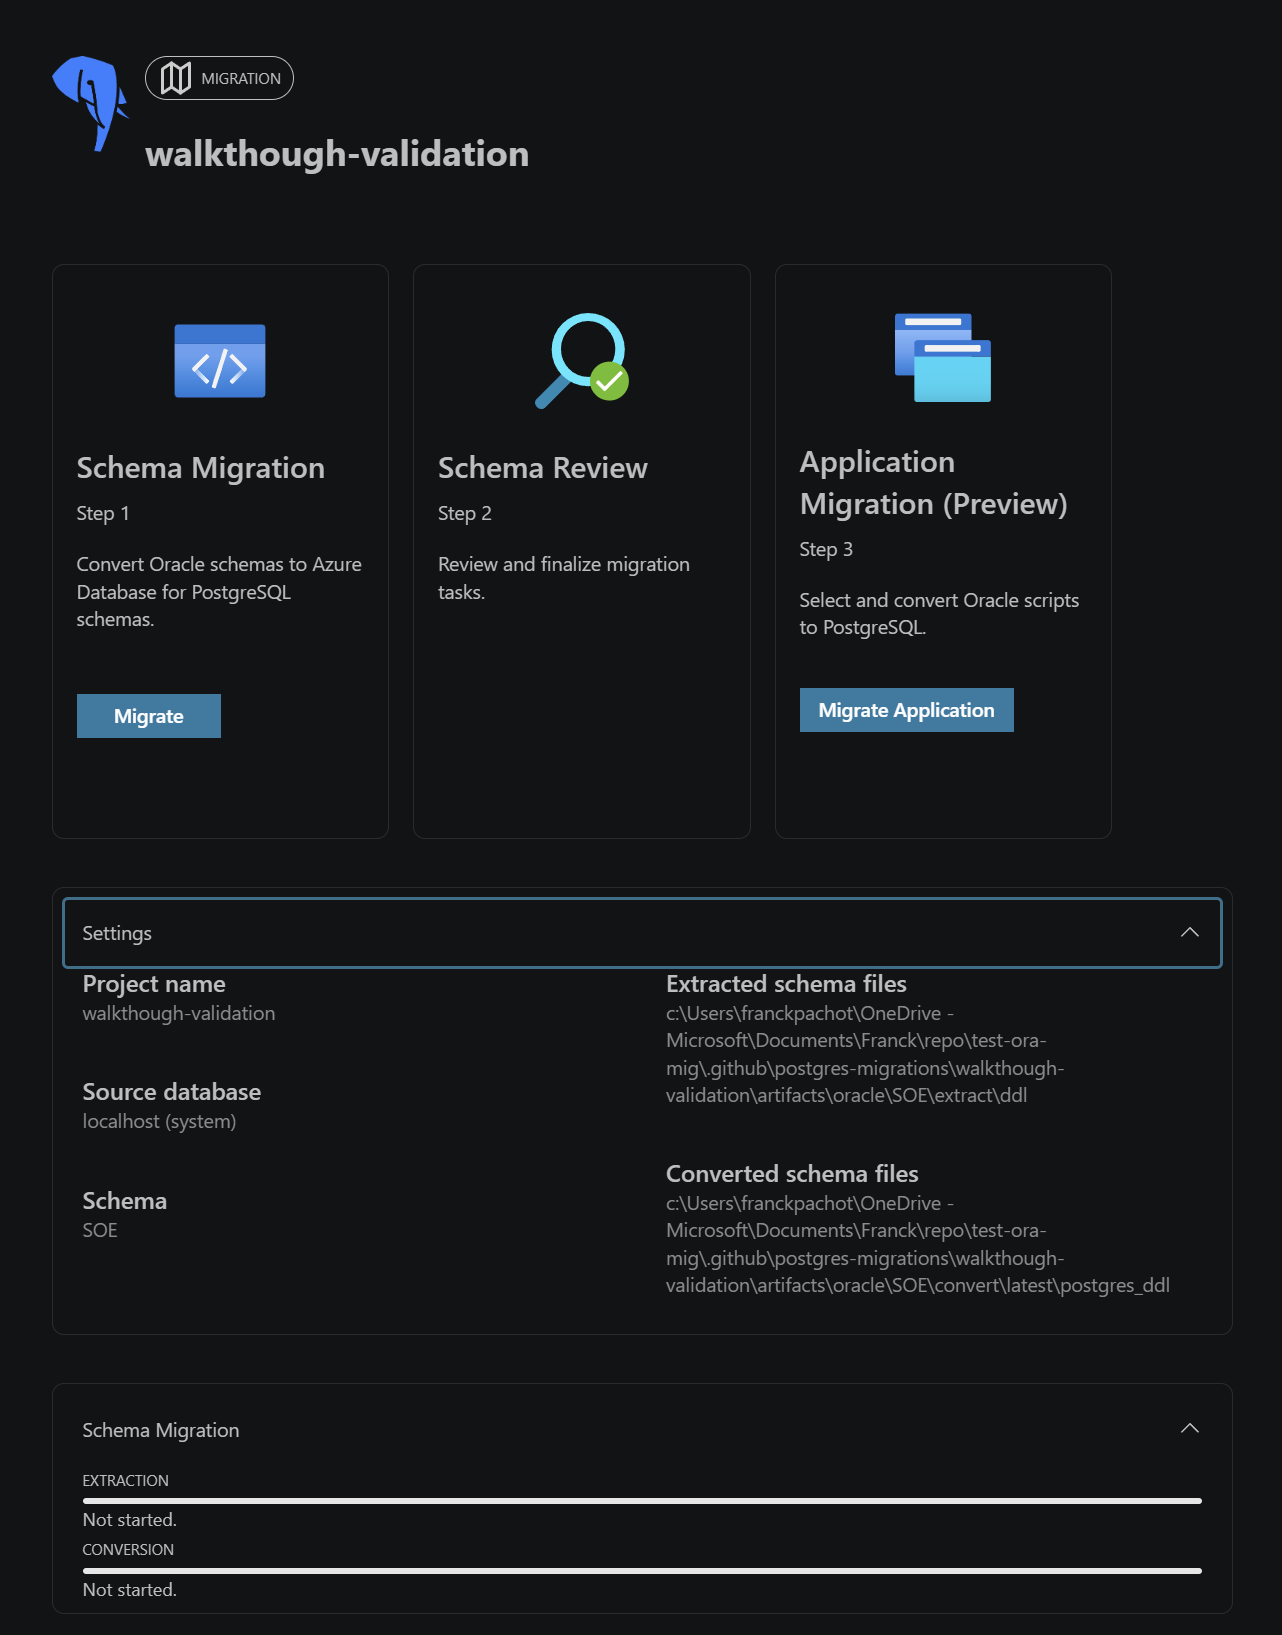Viewport: 1282px width, 1635px height.
Task: Click 'Not started.' under CONVERSION
Action: pyautogui.click(x=129, y=1589)
